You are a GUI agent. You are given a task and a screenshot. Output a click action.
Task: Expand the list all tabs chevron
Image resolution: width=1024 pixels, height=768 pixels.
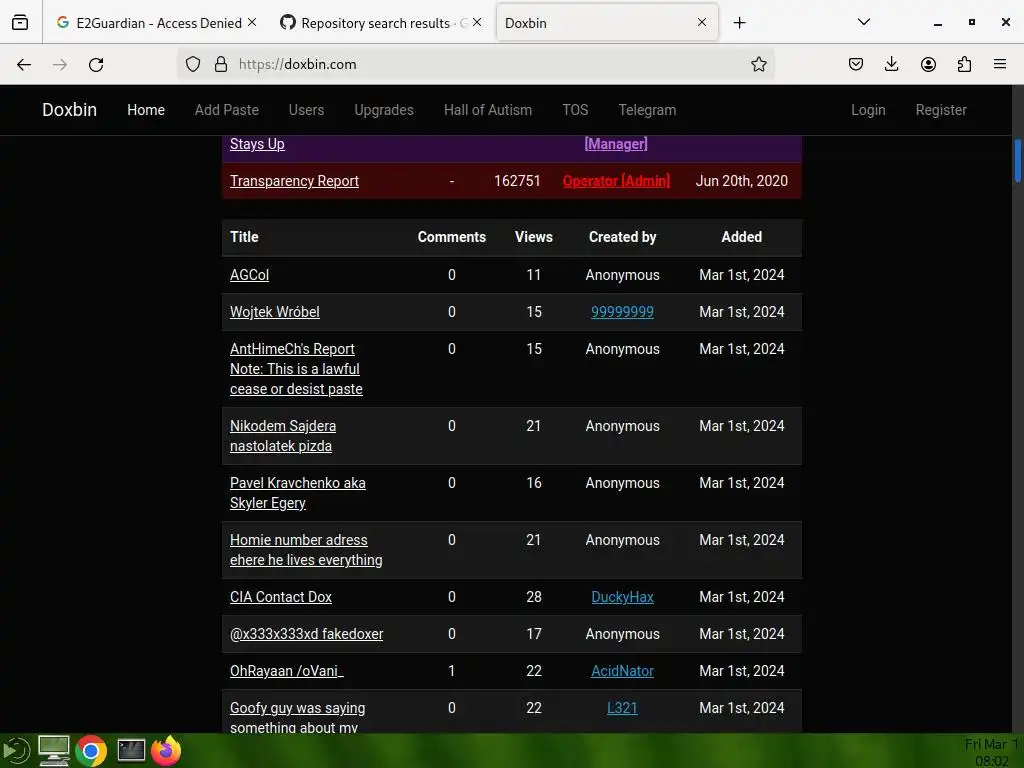(863, 22)
